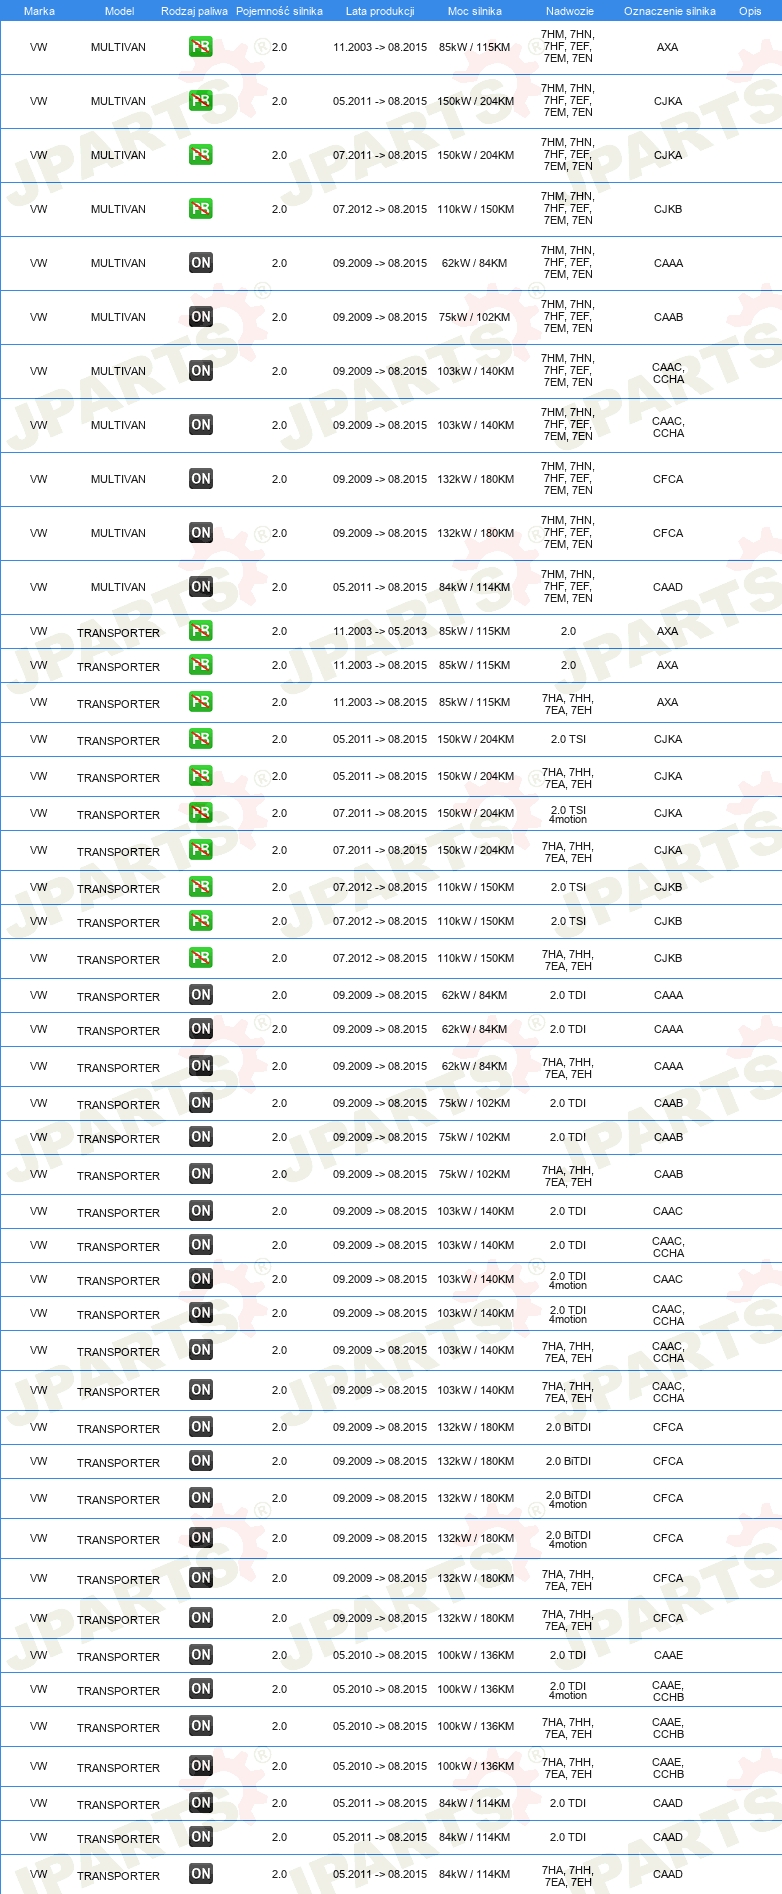Click the diesel icon for Transporter 2.0 TDI CAAE
782x1894 pixels.
coord(201,1655)
